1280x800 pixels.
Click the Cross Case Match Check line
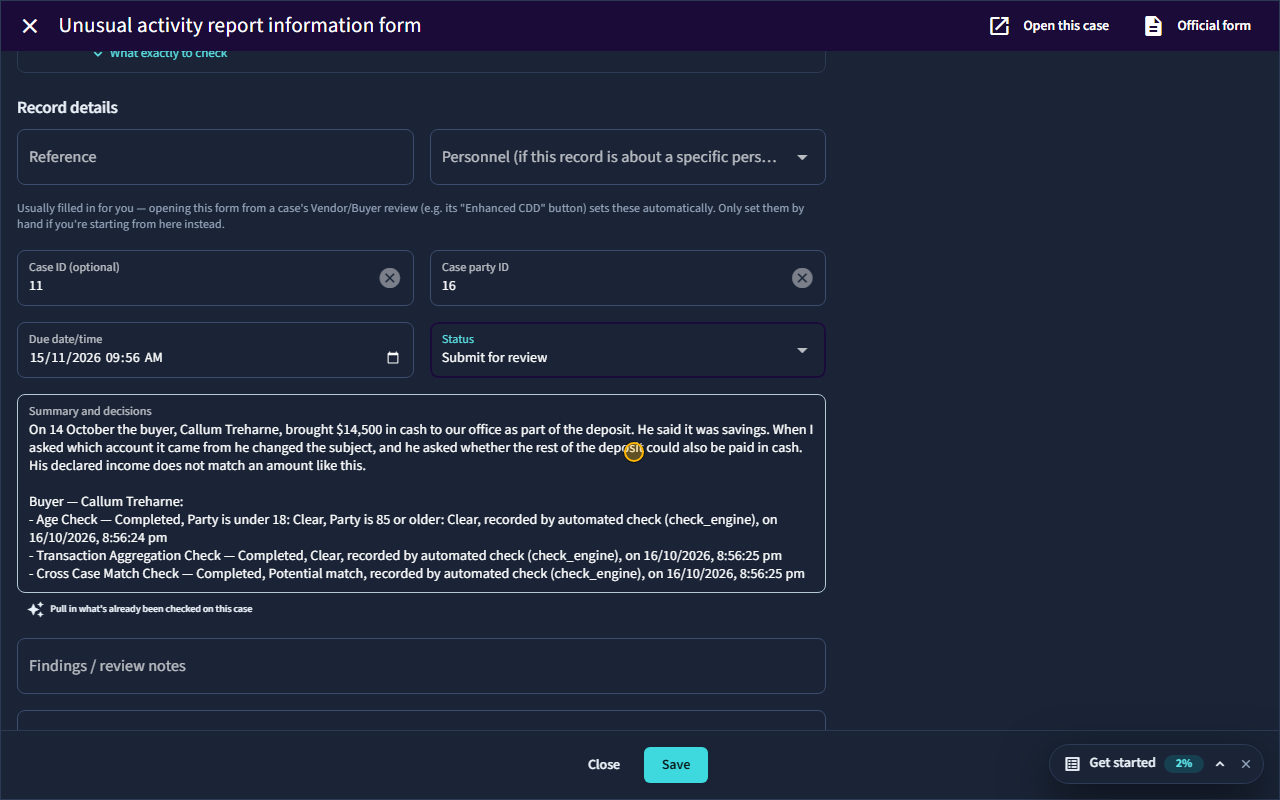click(x=417, y=574)
